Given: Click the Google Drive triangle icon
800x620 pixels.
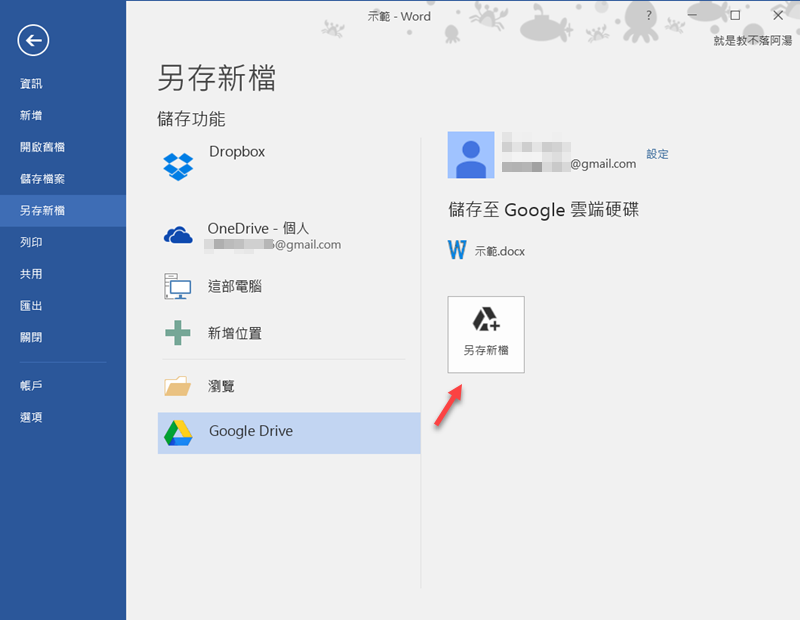Looking at the screenshot, I should 178,433.
